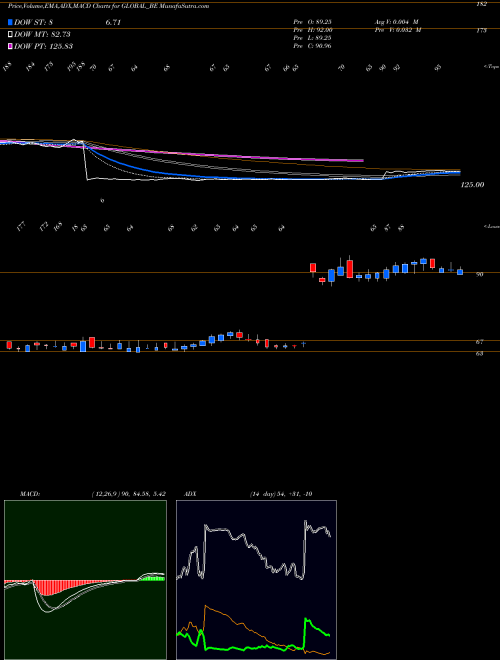Viewport: 500px width, 660px height.
Task: Click the 182 axis label at top right
Action: [x=482, y=4]
